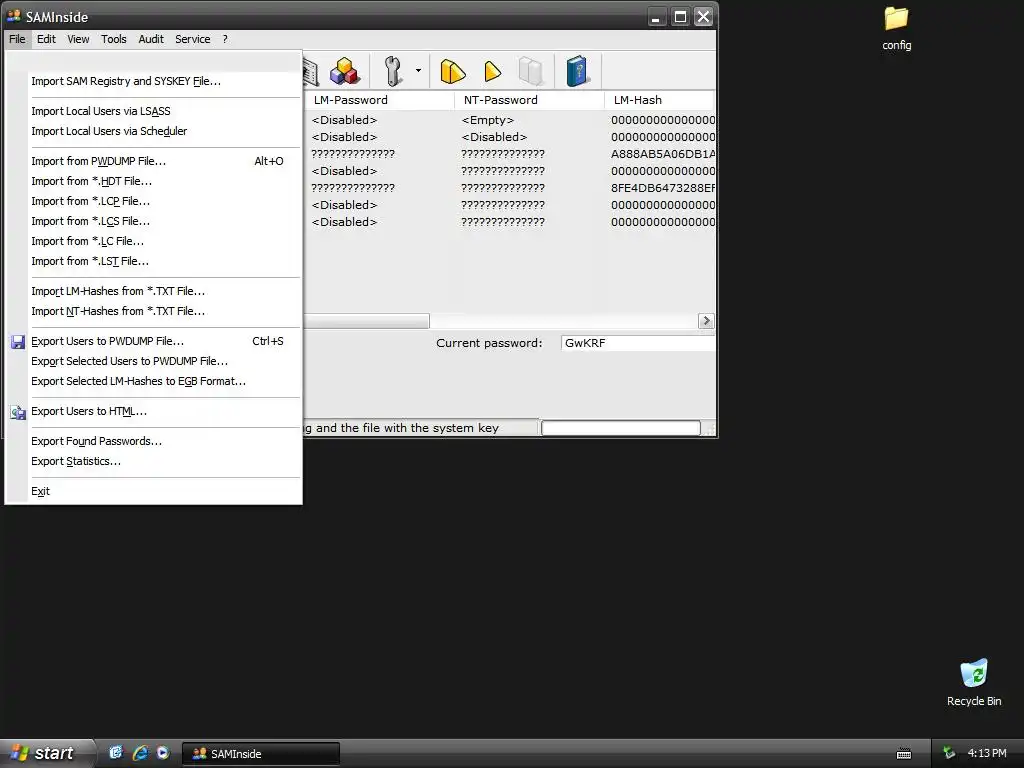Select the 8FE4DB6473288E LM-Hash cell
This screenshot has height=768, width=1024.
(663, 188)
